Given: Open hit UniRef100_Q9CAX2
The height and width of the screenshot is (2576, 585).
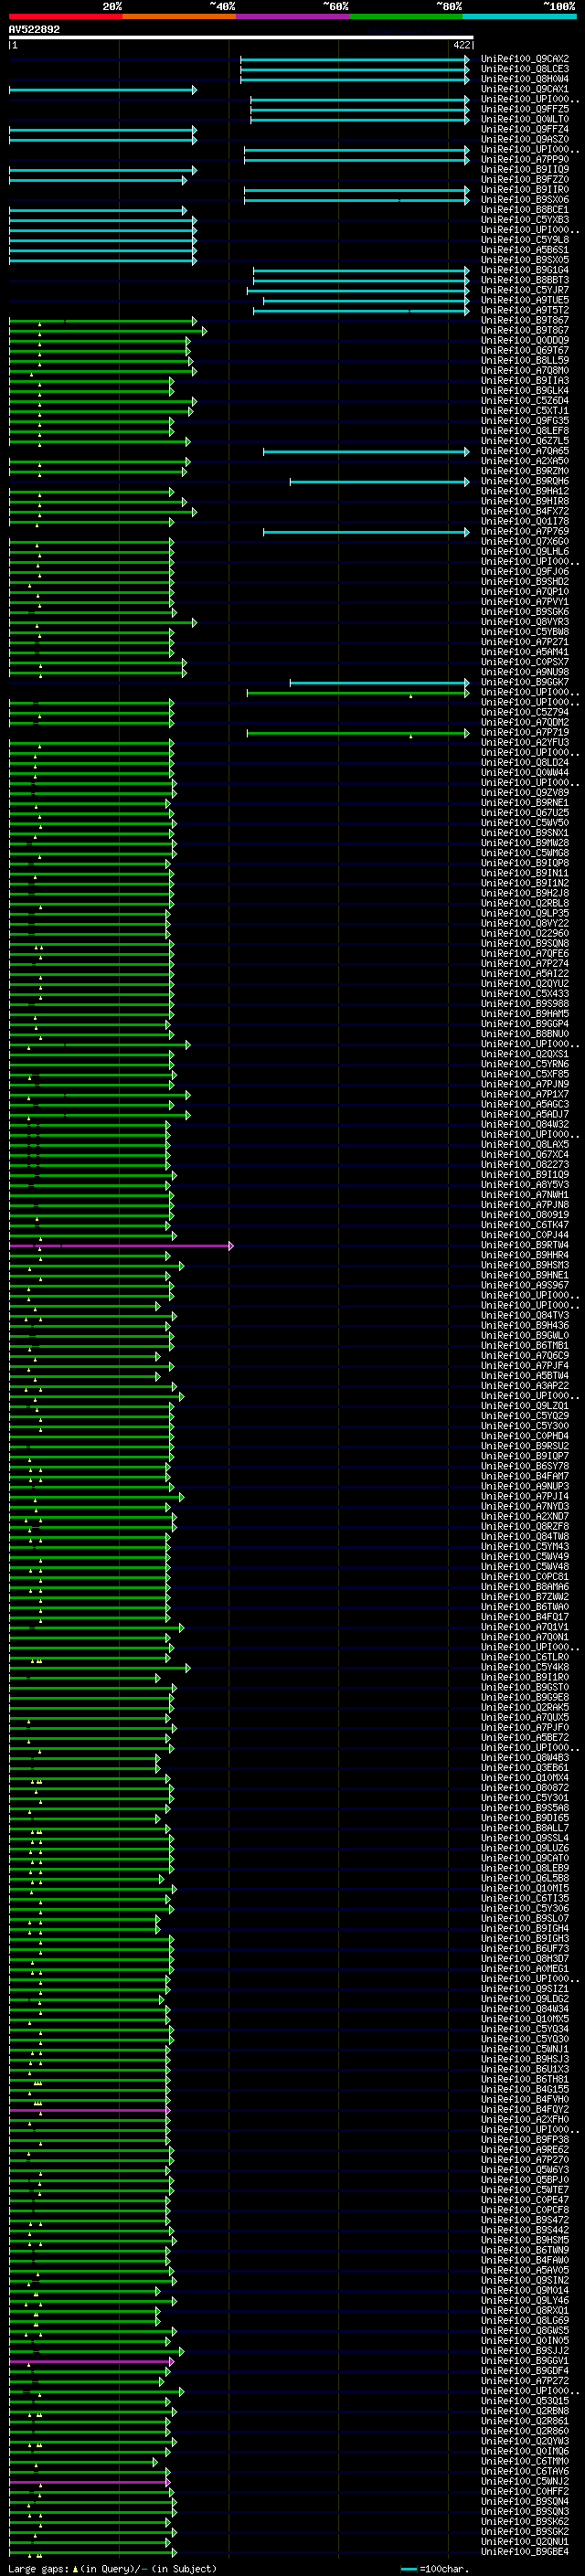Looking at the screenshot, I should coord(525,59).
